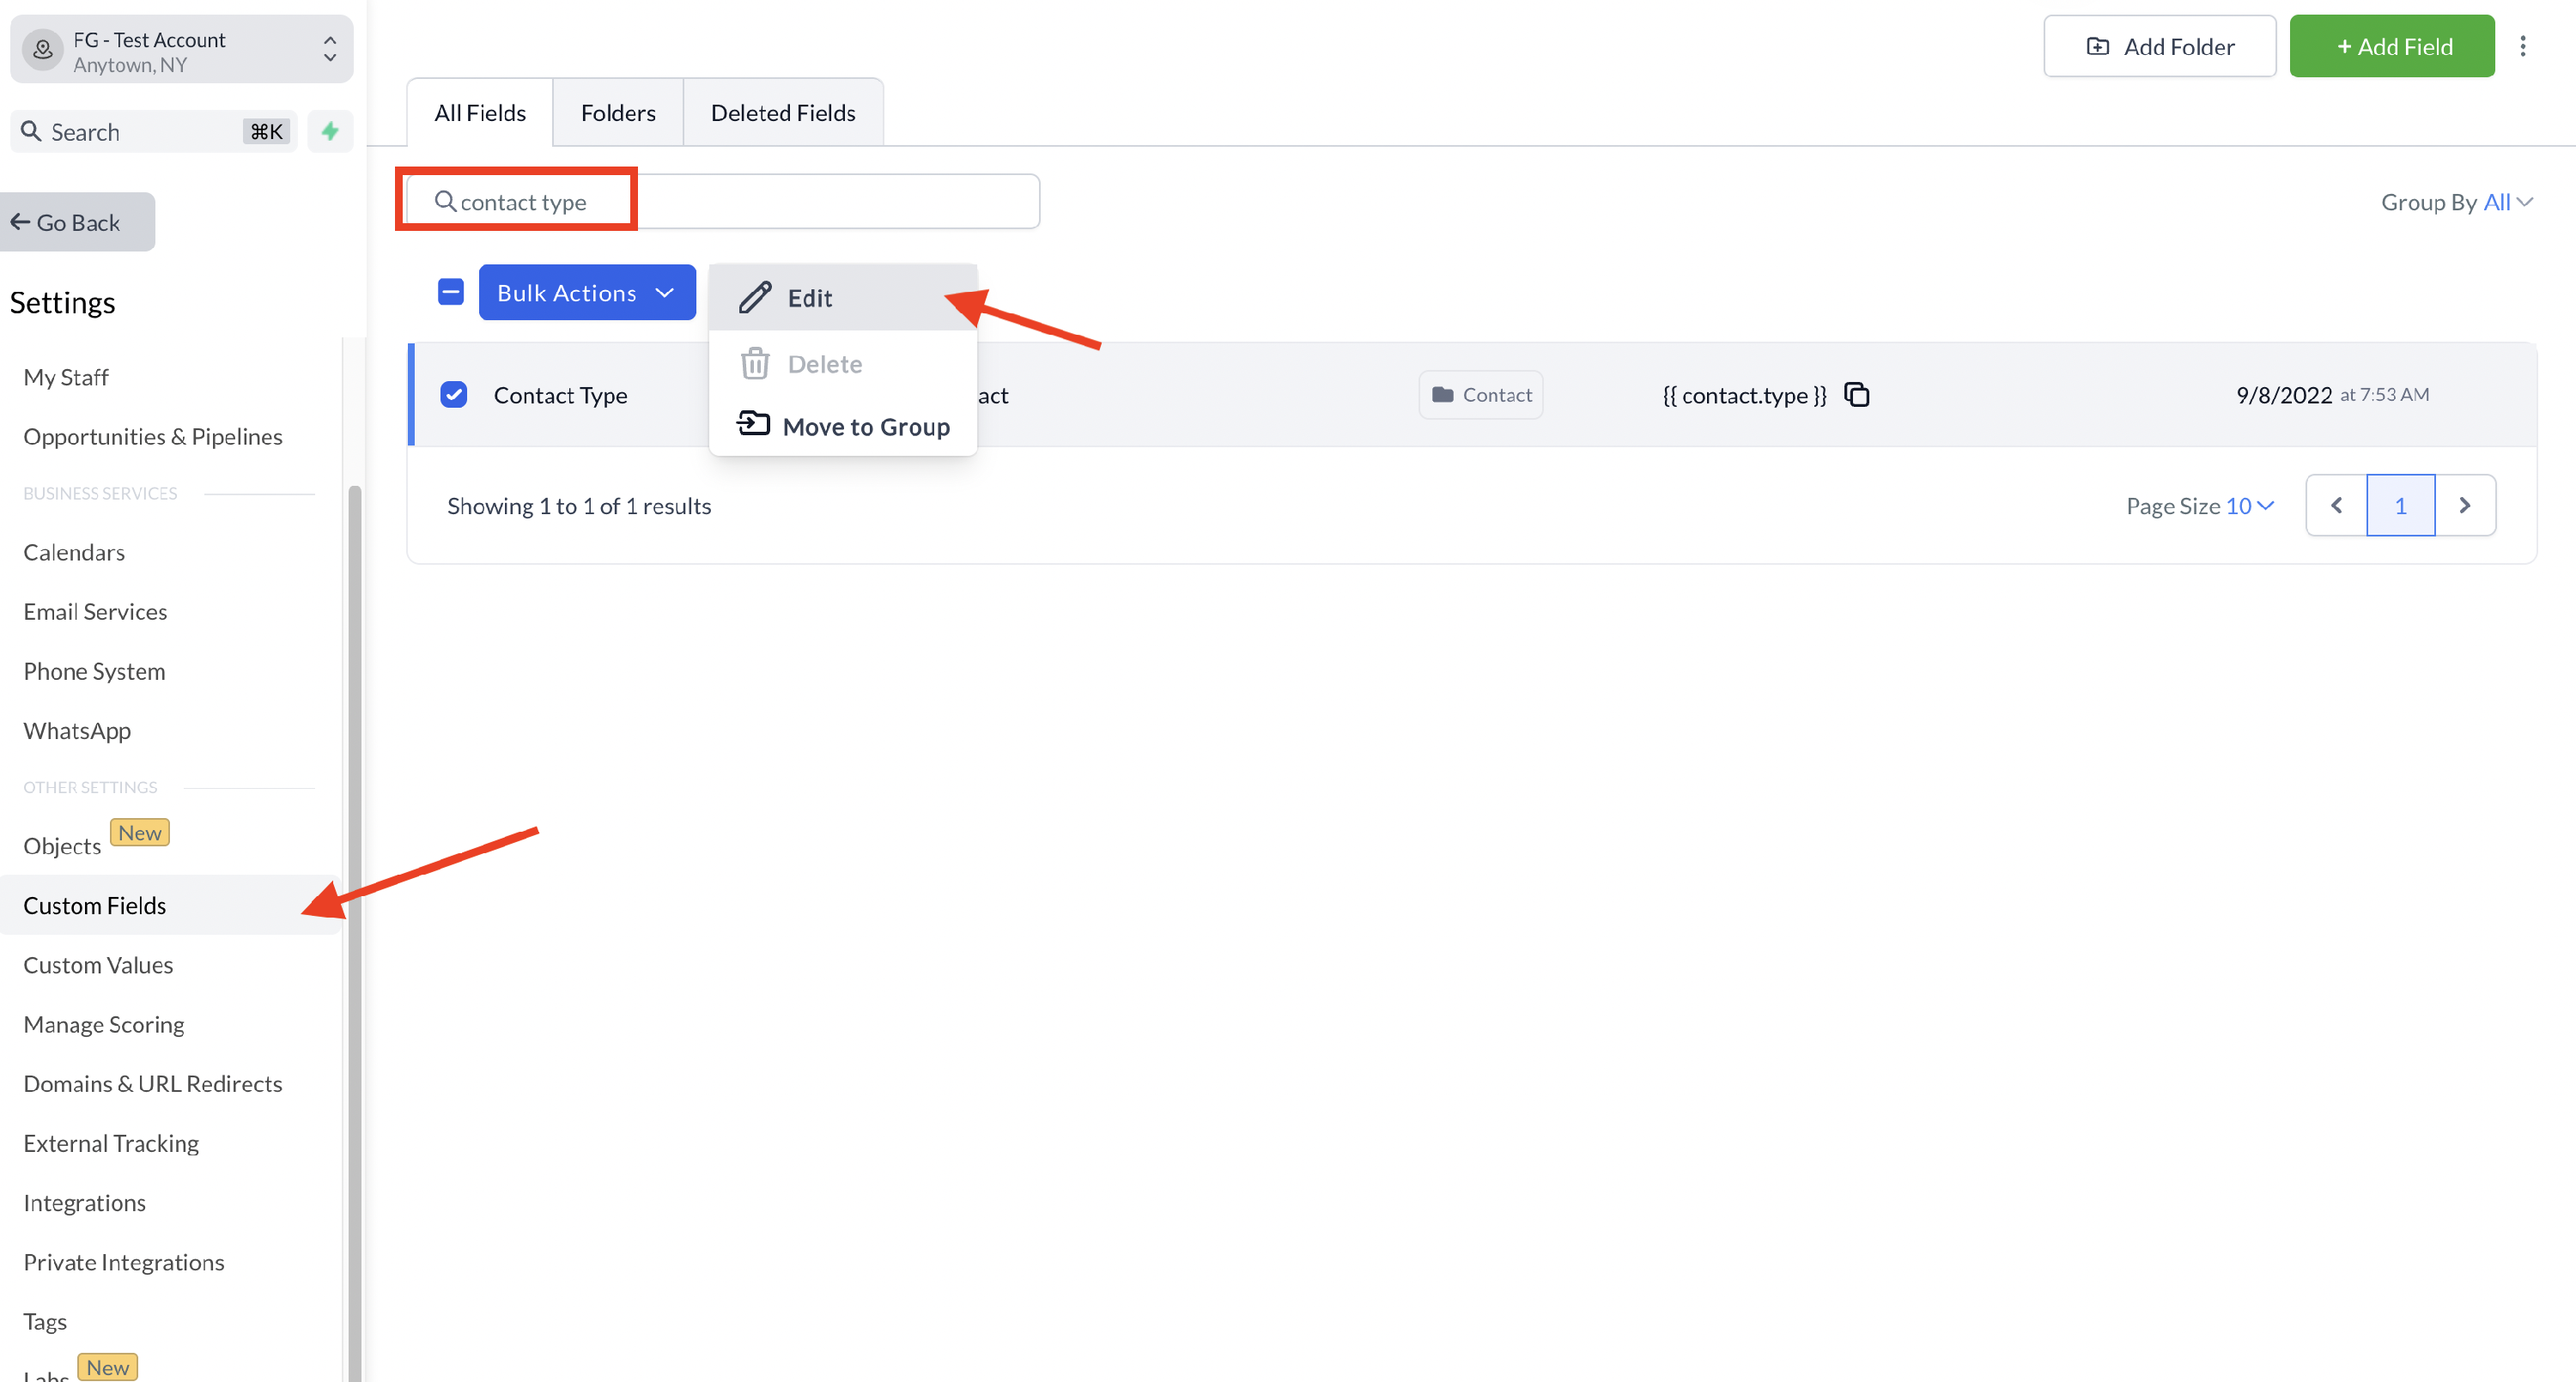Click the Add Folder button
The image size is (2576, 1382).
point(2159,47)
